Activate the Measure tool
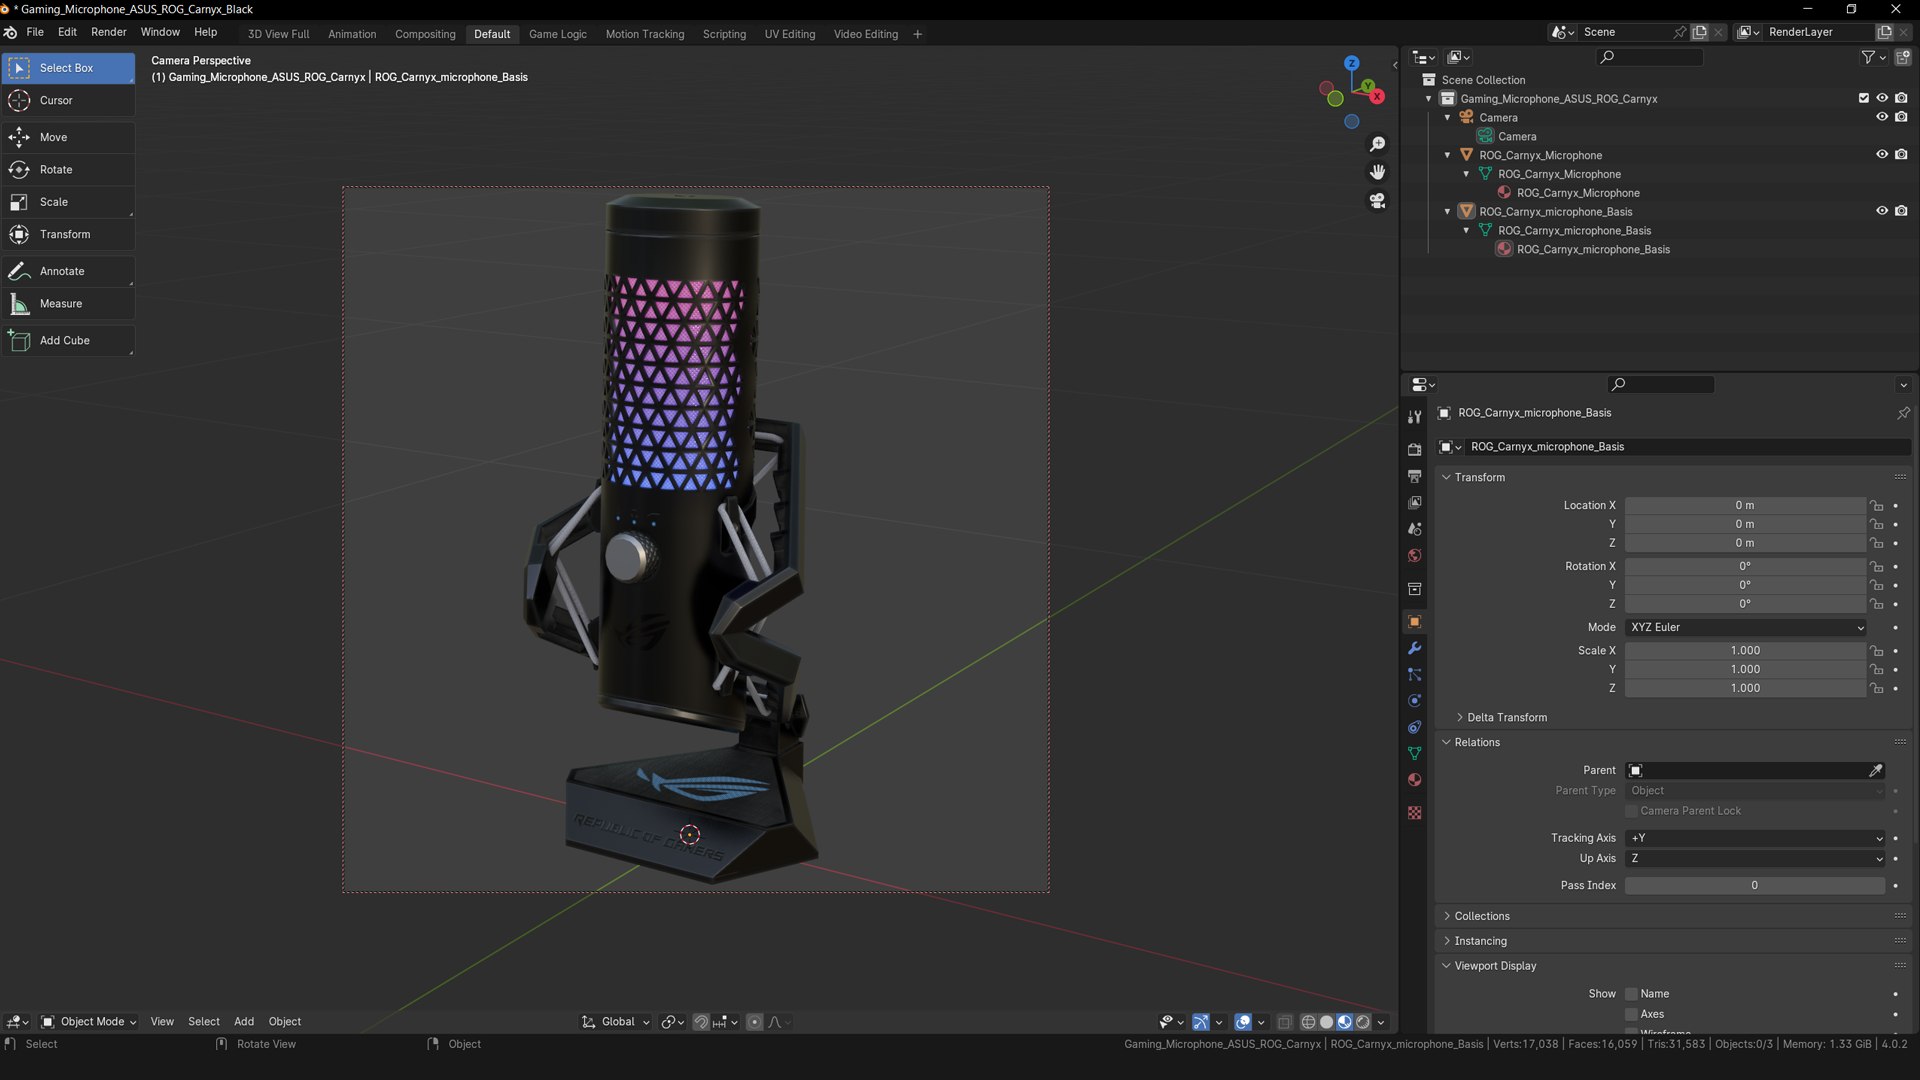Image resolution: width=1920 pixels, height=1080 pixels. click(68, 304)
